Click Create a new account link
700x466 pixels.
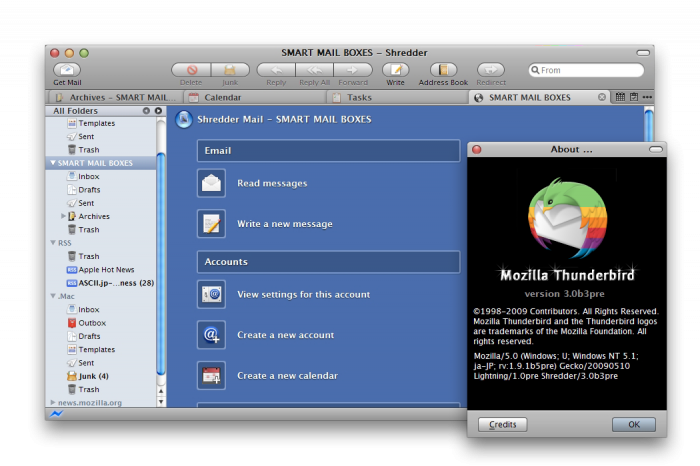pyautogui.click(x=285, y=335)
